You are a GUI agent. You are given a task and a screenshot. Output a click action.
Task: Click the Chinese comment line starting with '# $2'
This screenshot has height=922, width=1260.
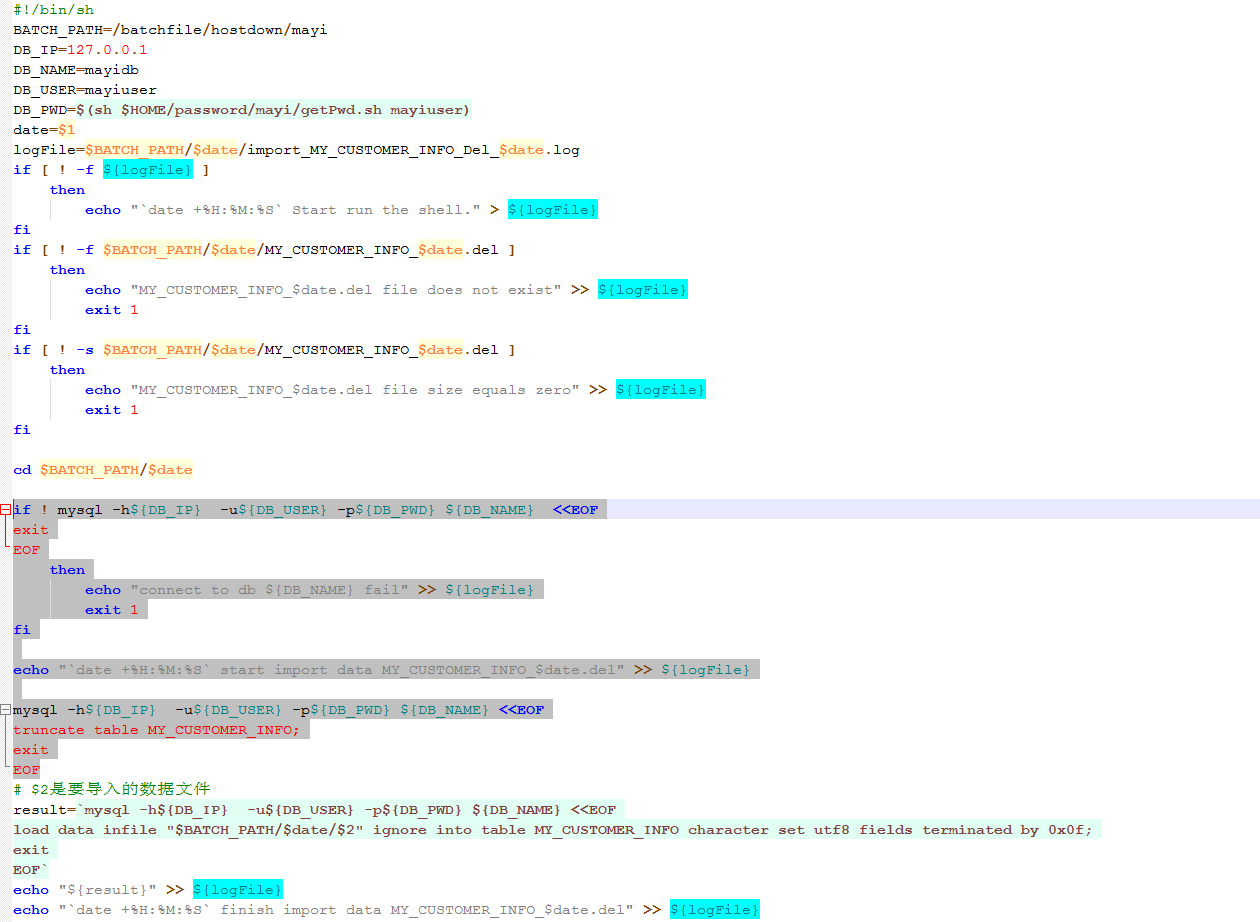[x=112, y=790]
